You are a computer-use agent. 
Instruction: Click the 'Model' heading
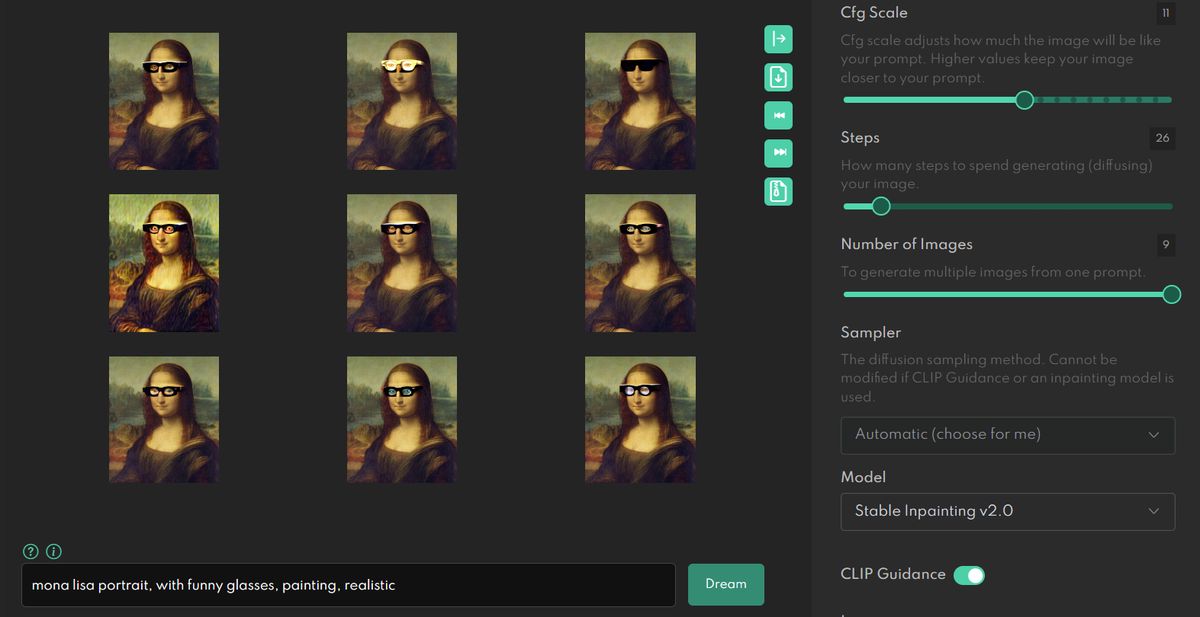pos(863,477)
